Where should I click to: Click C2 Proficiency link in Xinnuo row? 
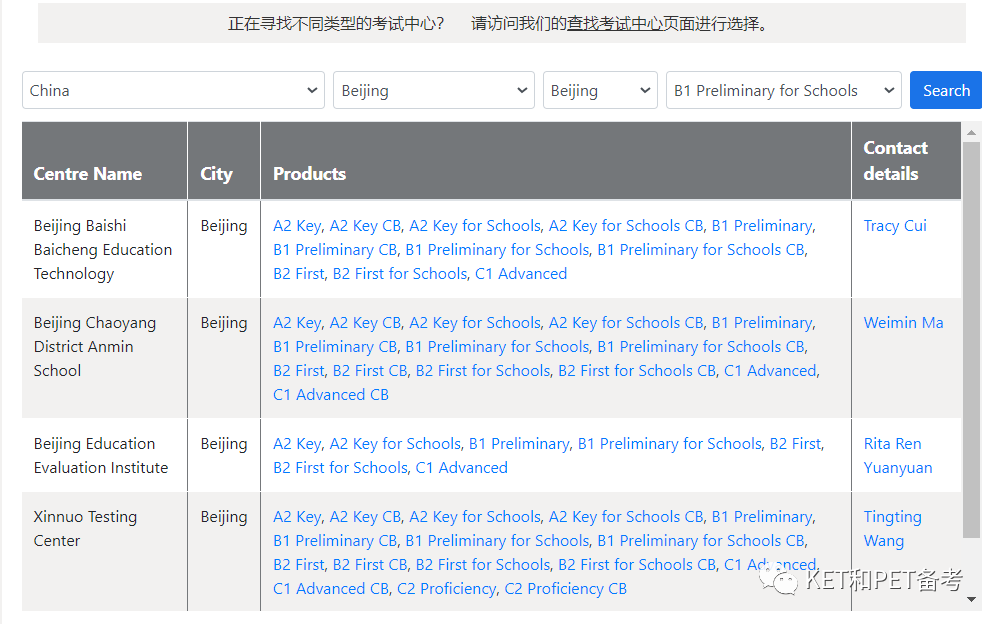click(447, 589)
